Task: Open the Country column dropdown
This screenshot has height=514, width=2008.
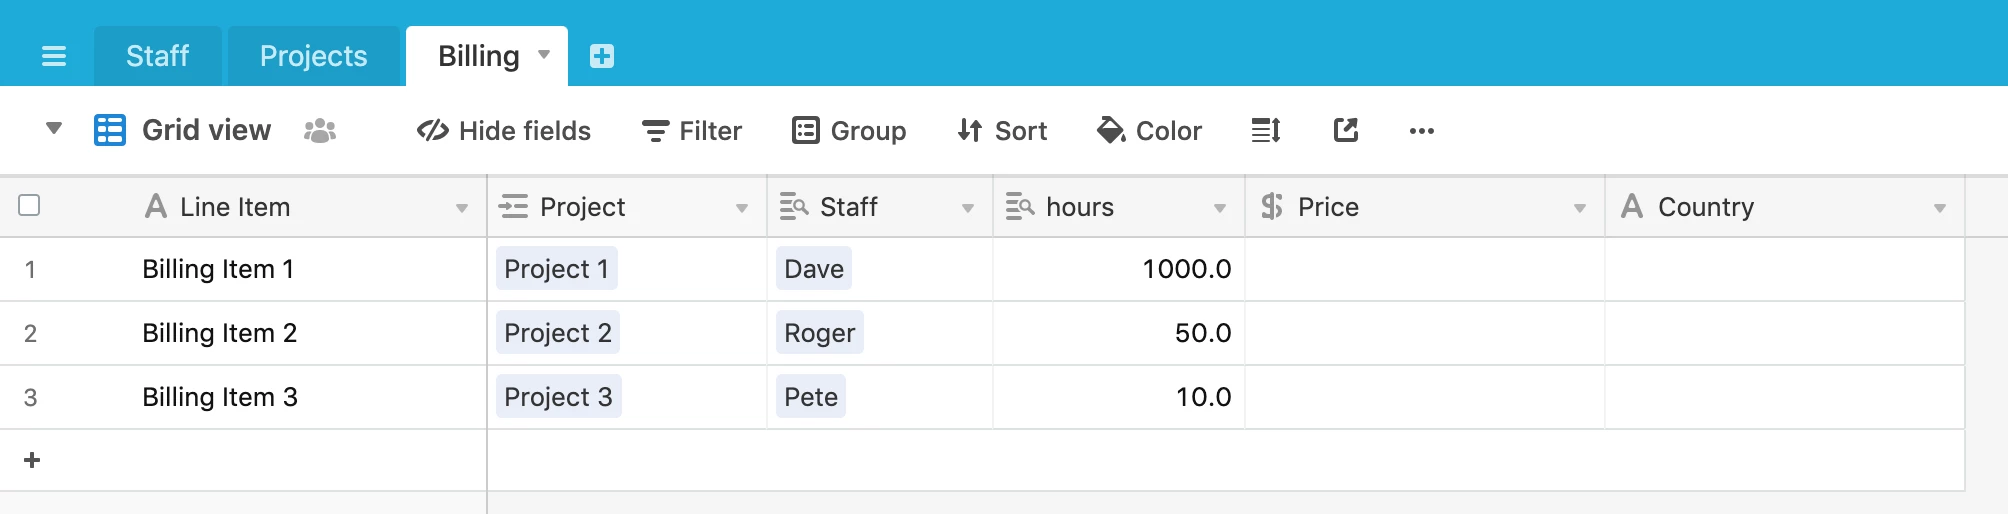Action: pyautogui.click(x=1940, y=208)
